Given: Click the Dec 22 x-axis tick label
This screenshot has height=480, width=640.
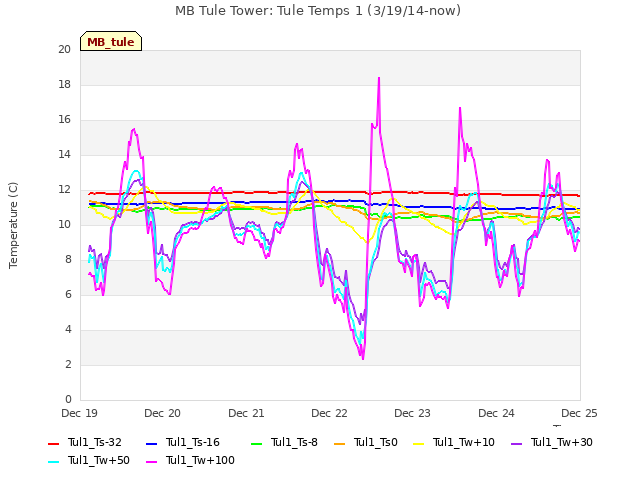Looking at the screenshot, I should 329,413.
